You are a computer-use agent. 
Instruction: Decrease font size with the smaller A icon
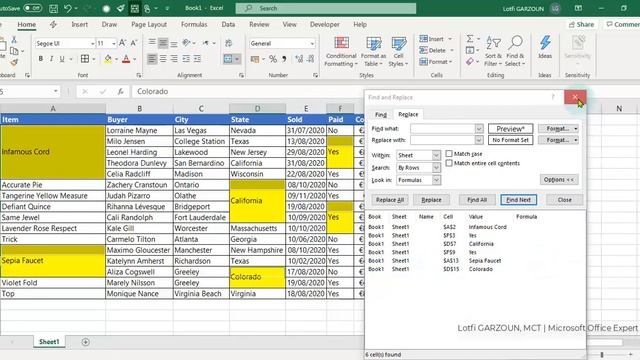(133, 43)
